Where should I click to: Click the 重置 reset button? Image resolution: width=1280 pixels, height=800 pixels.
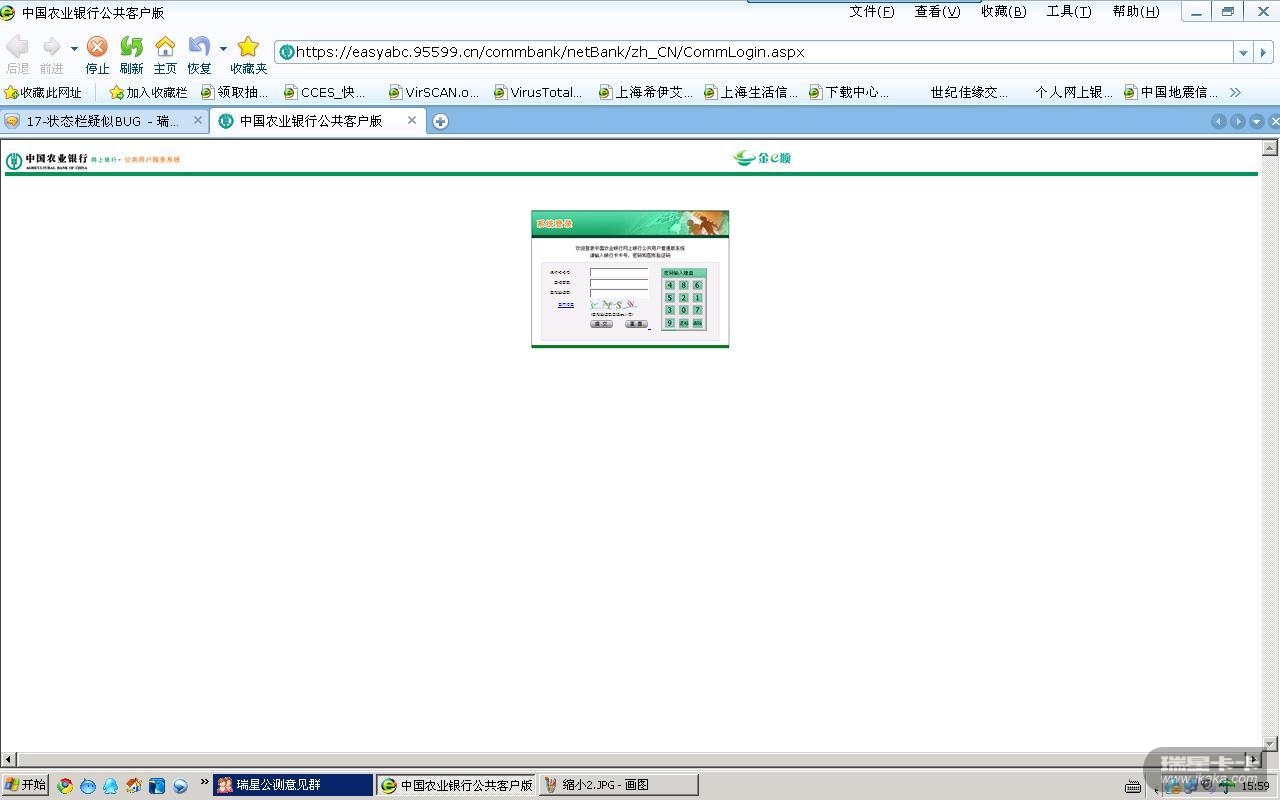636,324
